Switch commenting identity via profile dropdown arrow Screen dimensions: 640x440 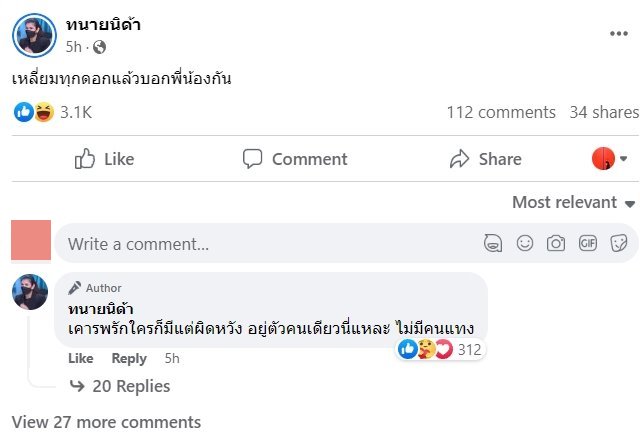point(624,159)
